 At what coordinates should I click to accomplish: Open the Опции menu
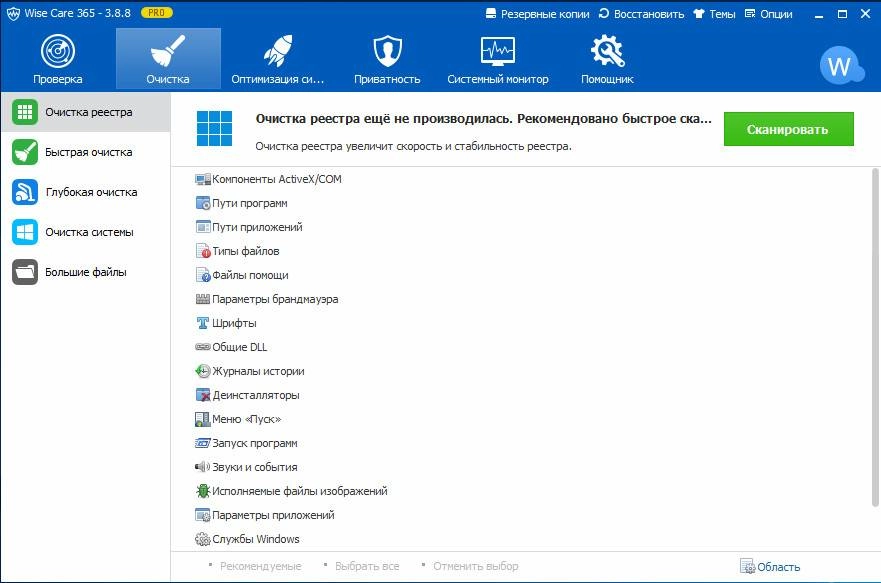[x=769, y=14]
